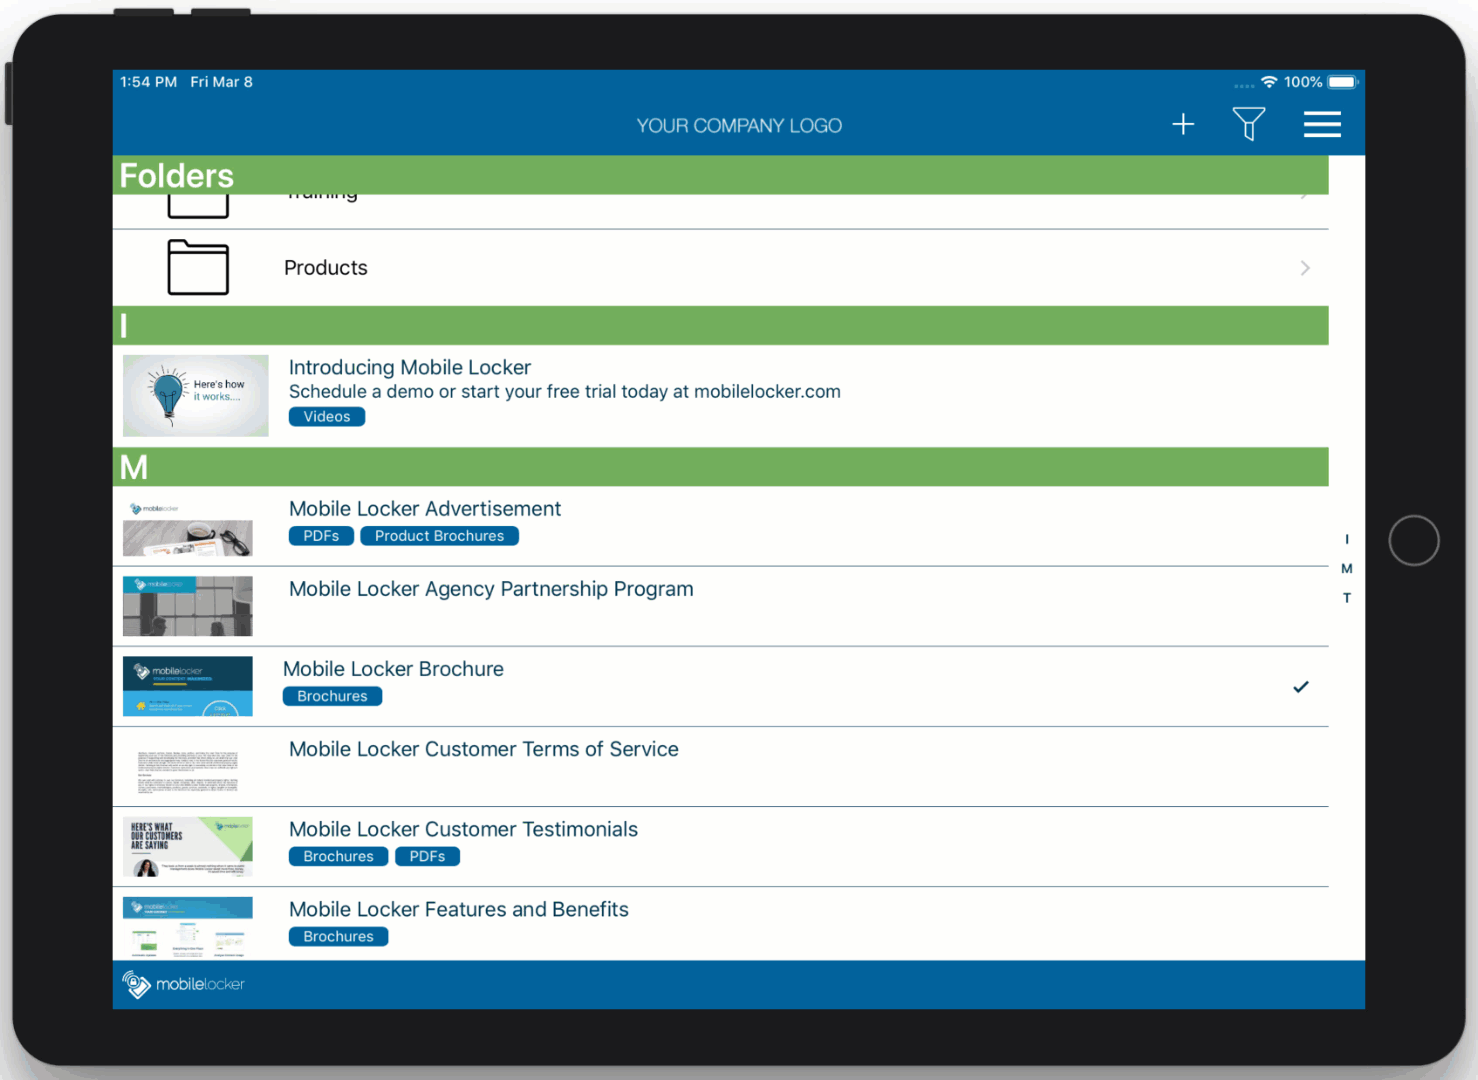Select the demo description line under Introducing

pyautogui.click(x=565, y=392)
